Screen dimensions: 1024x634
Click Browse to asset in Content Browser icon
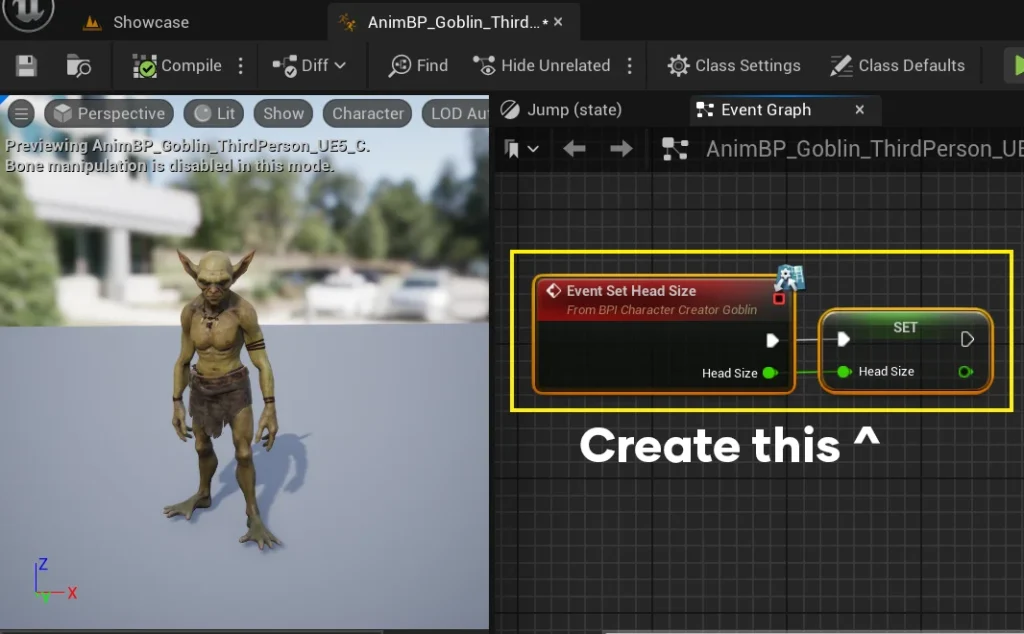click(79, 66)
